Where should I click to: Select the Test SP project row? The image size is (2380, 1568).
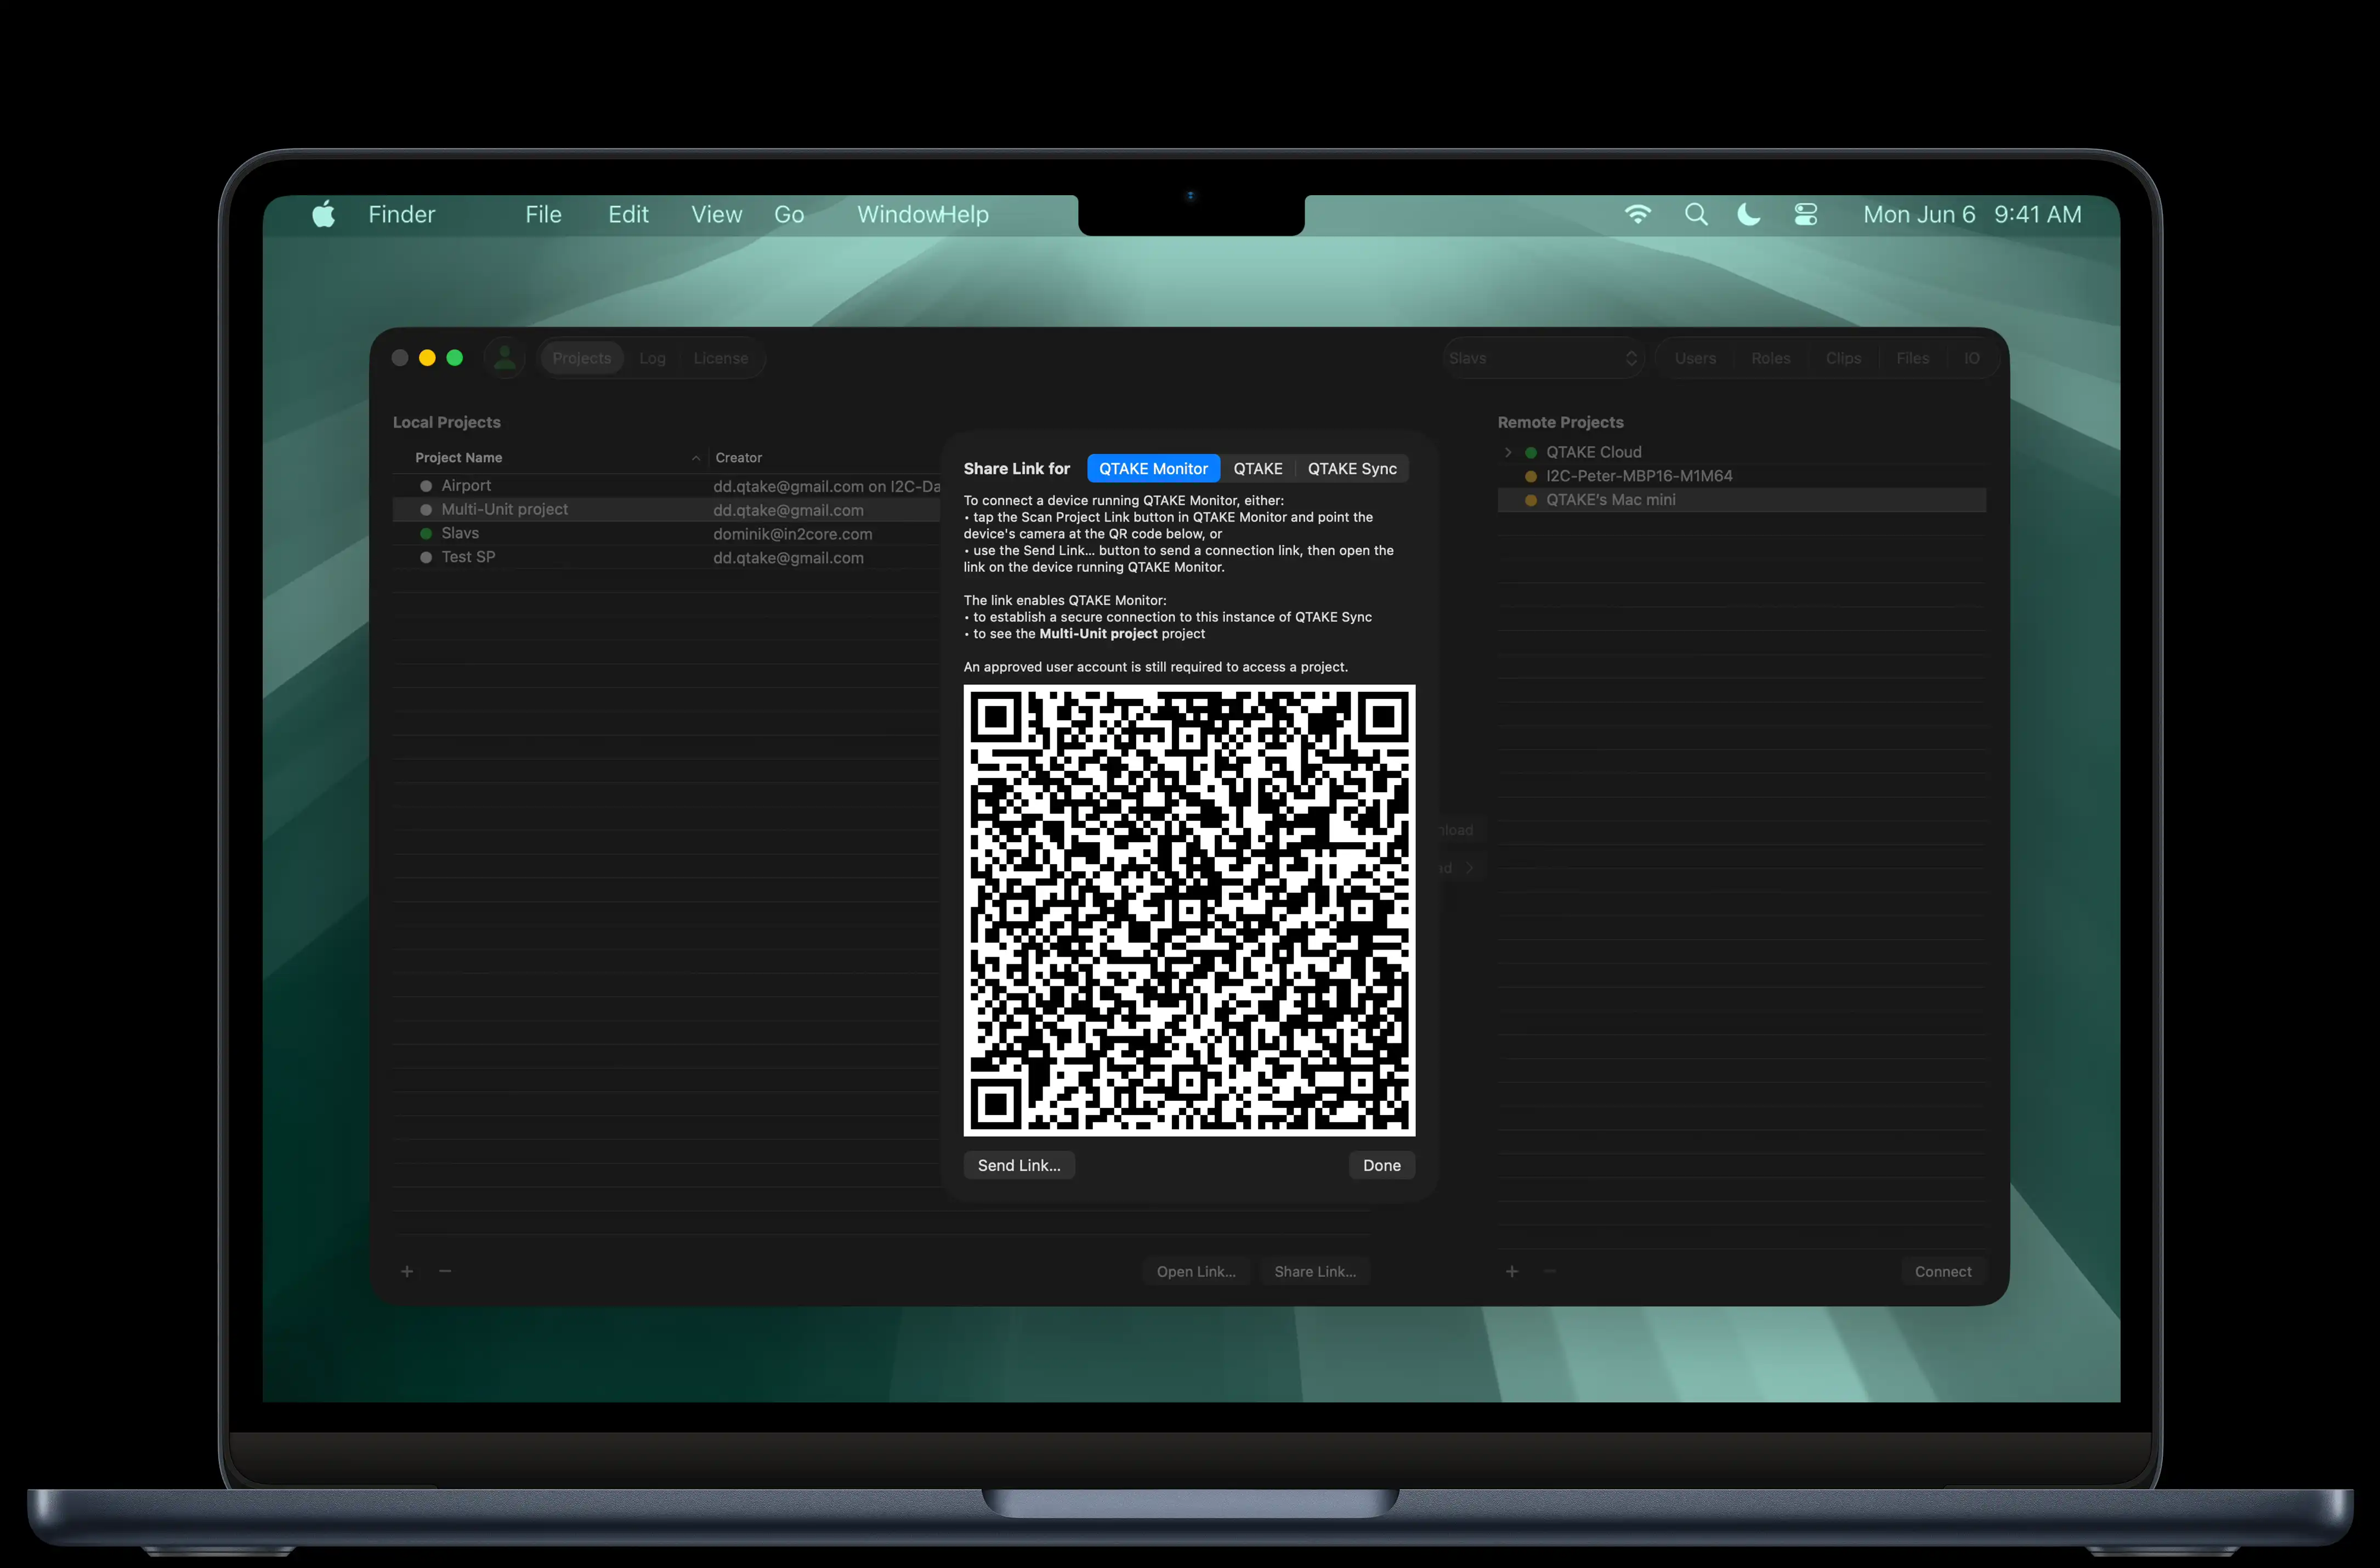point(470,557)
